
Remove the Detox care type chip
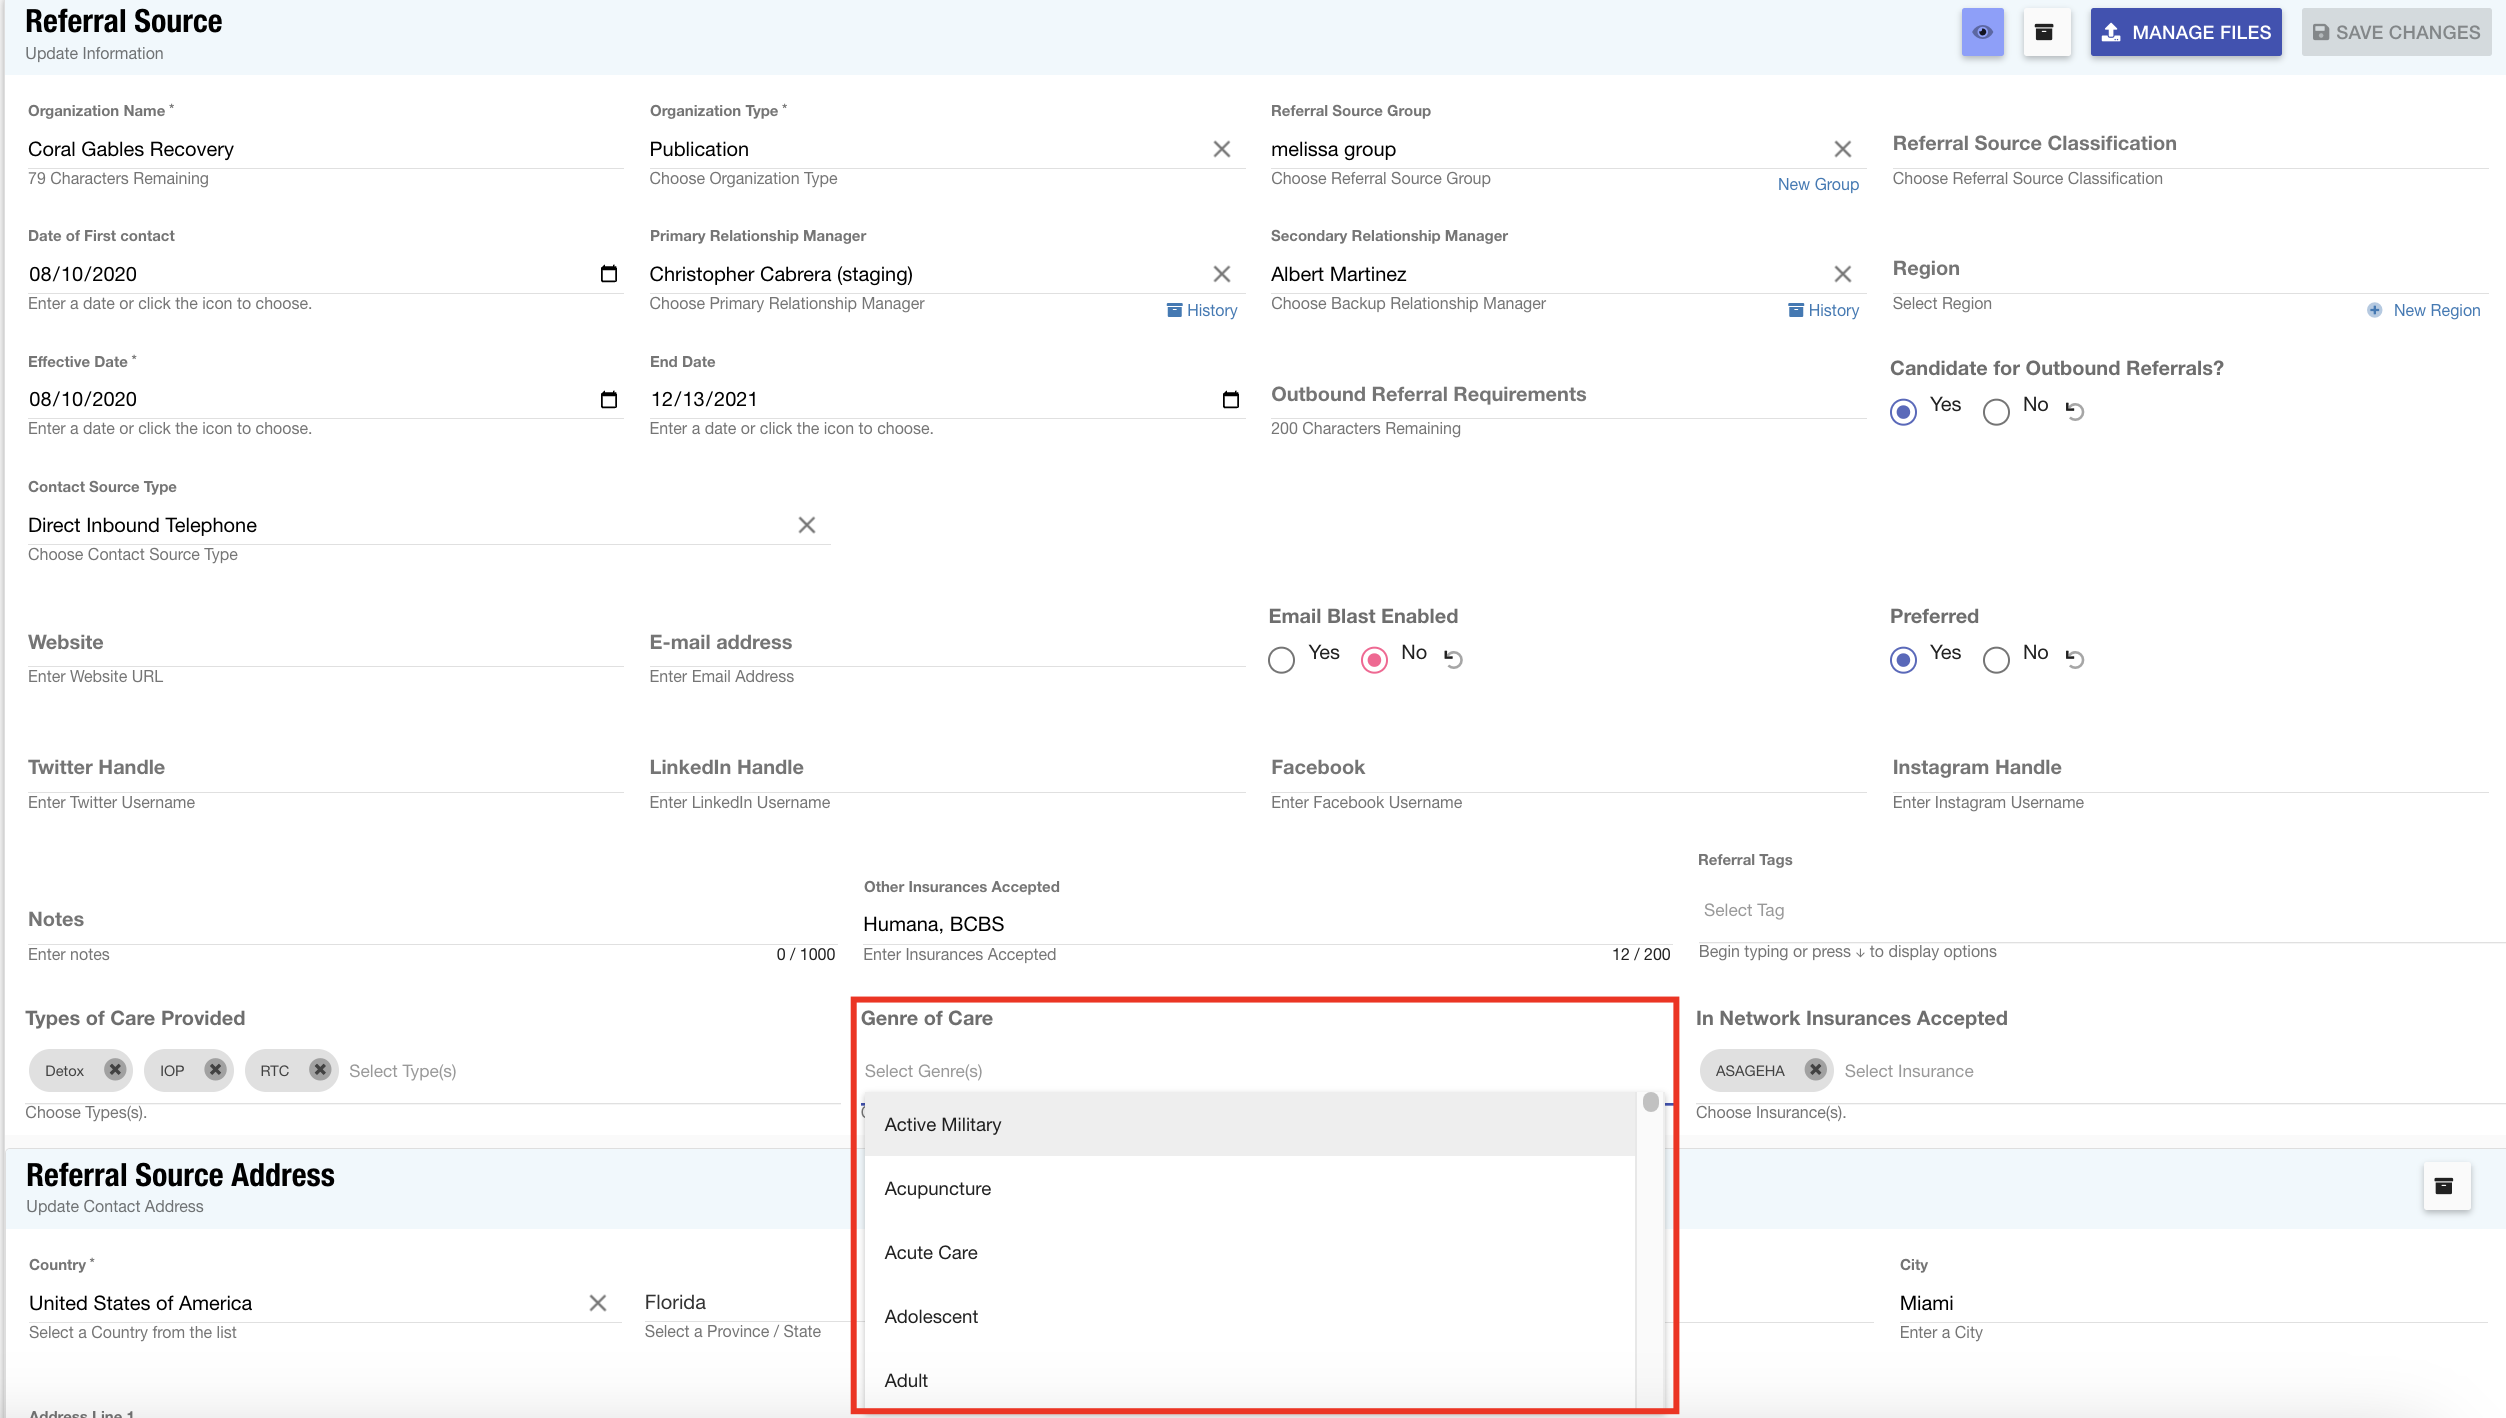pos(115,1070)
